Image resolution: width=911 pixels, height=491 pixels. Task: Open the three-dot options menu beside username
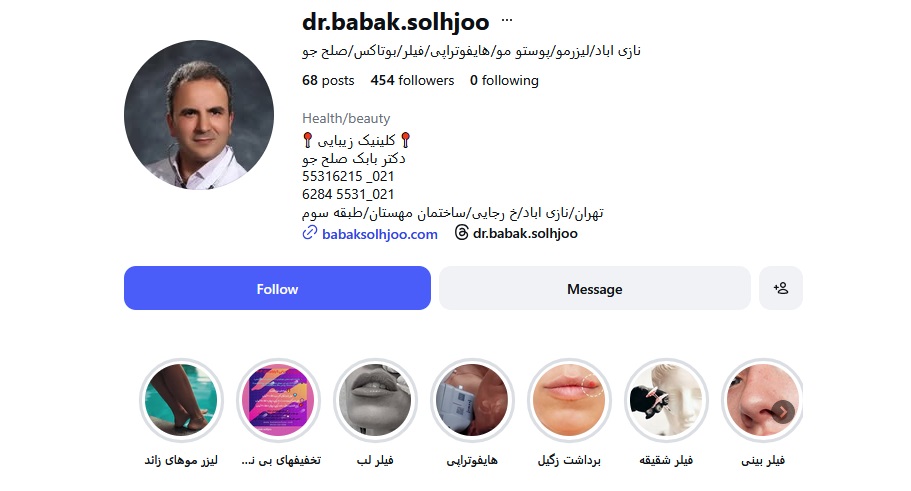pyautogui.click(x=507, y=20)
